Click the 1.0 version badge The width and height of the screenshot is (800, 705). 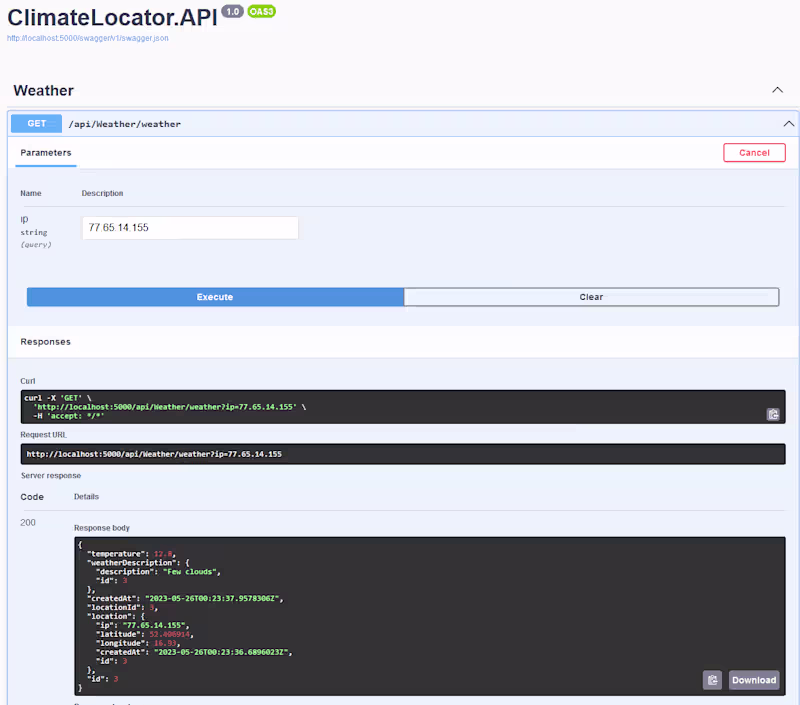coord(232,11)
